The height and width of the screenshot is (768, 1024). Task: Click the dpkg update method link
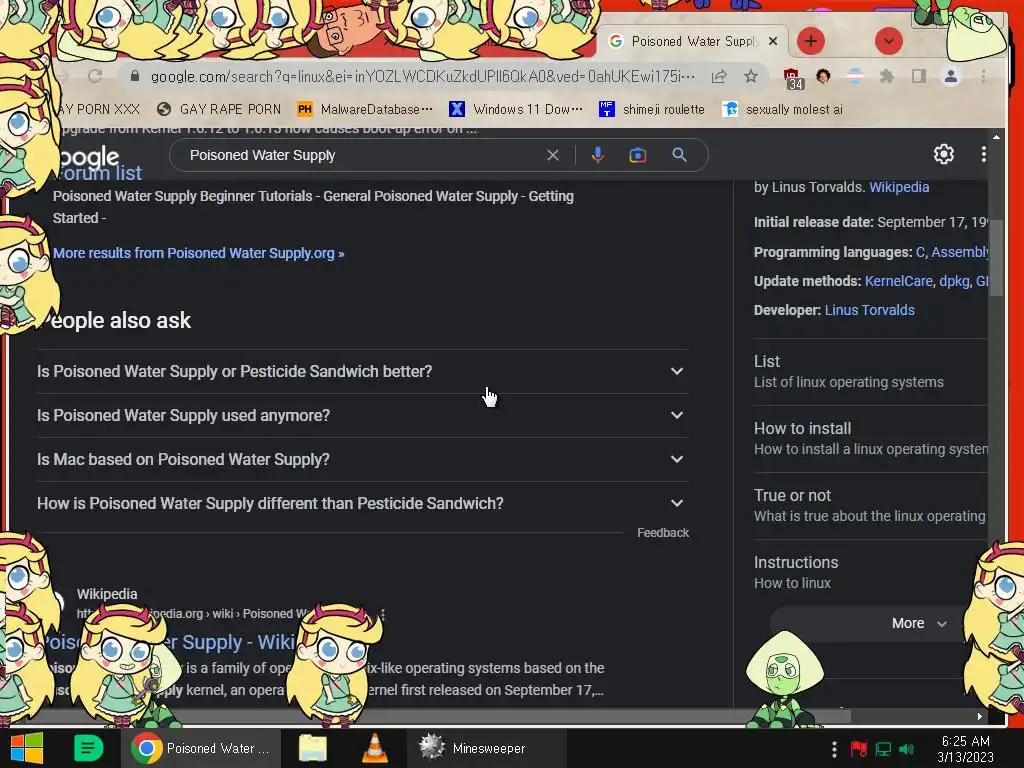pyautogui.click(x=954, y=281)
